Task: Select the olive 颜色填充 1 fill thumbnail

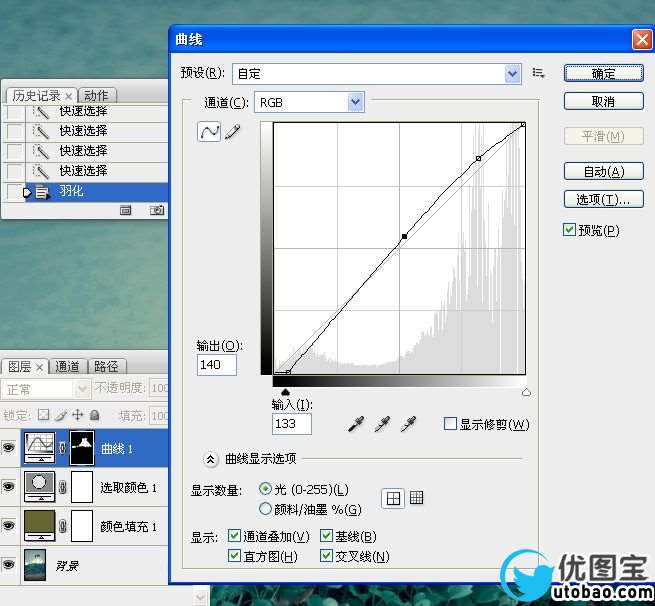Action: pyautogui.click(x=40, y=526)
